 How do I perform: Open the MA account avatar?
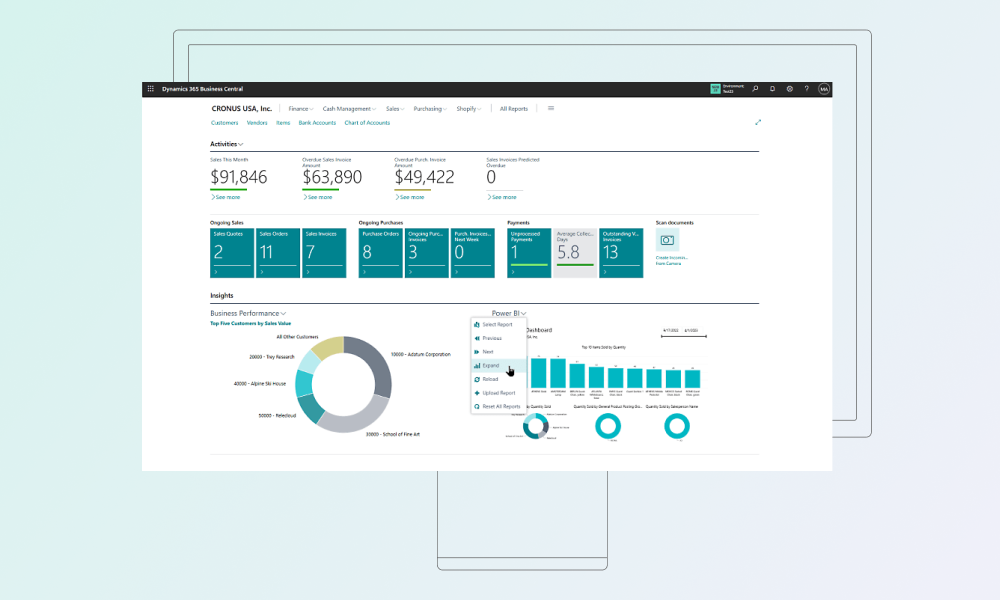click(x=823, y=89)
